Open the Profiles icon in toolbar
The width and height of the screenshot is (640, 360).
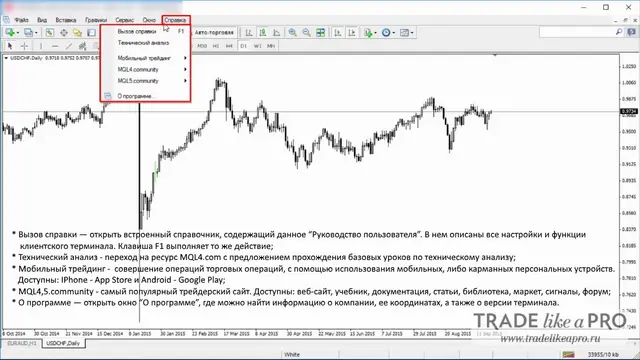(28, 33)
